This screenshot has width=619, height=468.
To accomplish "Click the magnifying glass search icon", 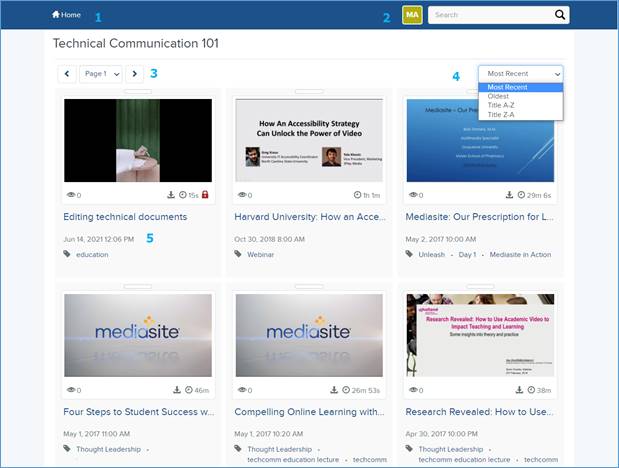I will pyautogui.click(x=560, y=15).
